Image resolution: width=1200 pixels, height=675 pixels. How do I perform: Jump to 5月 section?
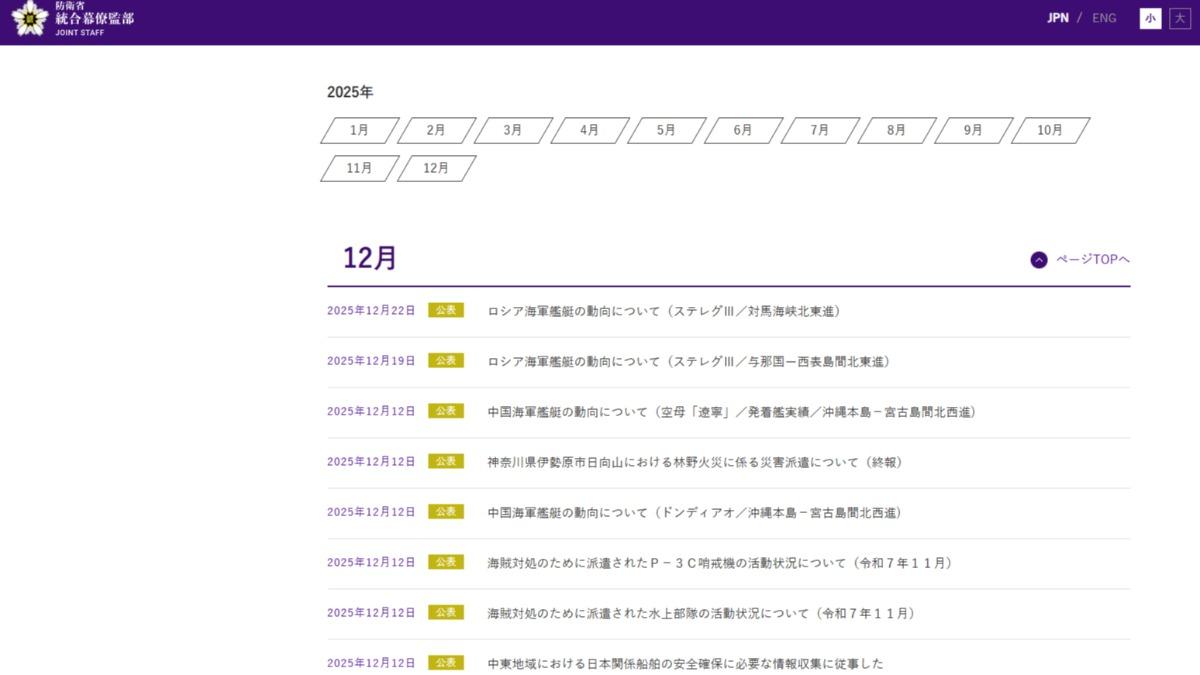click(666, 130)
